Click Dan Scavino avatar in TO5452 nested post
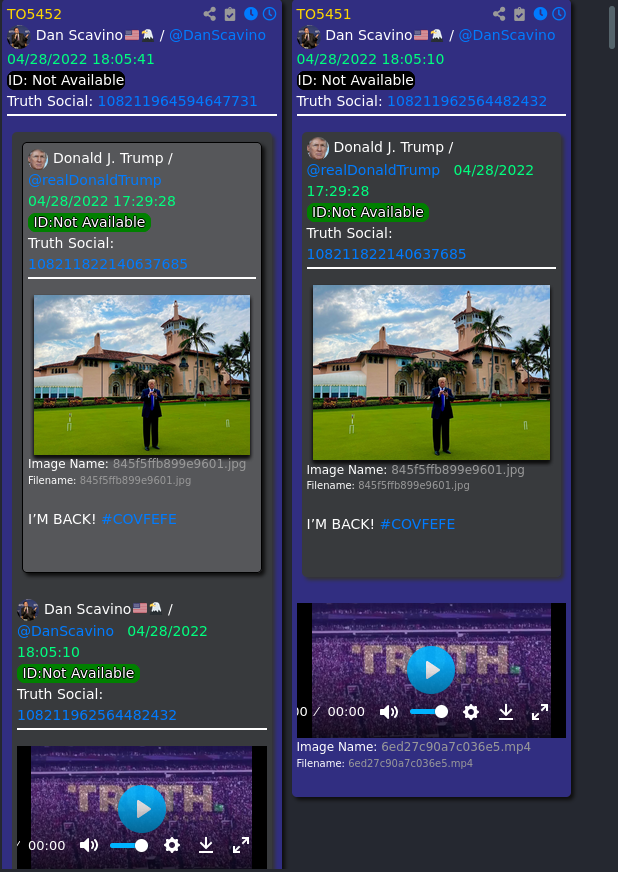This screenshot has height=872, width=618. point(28,610)
